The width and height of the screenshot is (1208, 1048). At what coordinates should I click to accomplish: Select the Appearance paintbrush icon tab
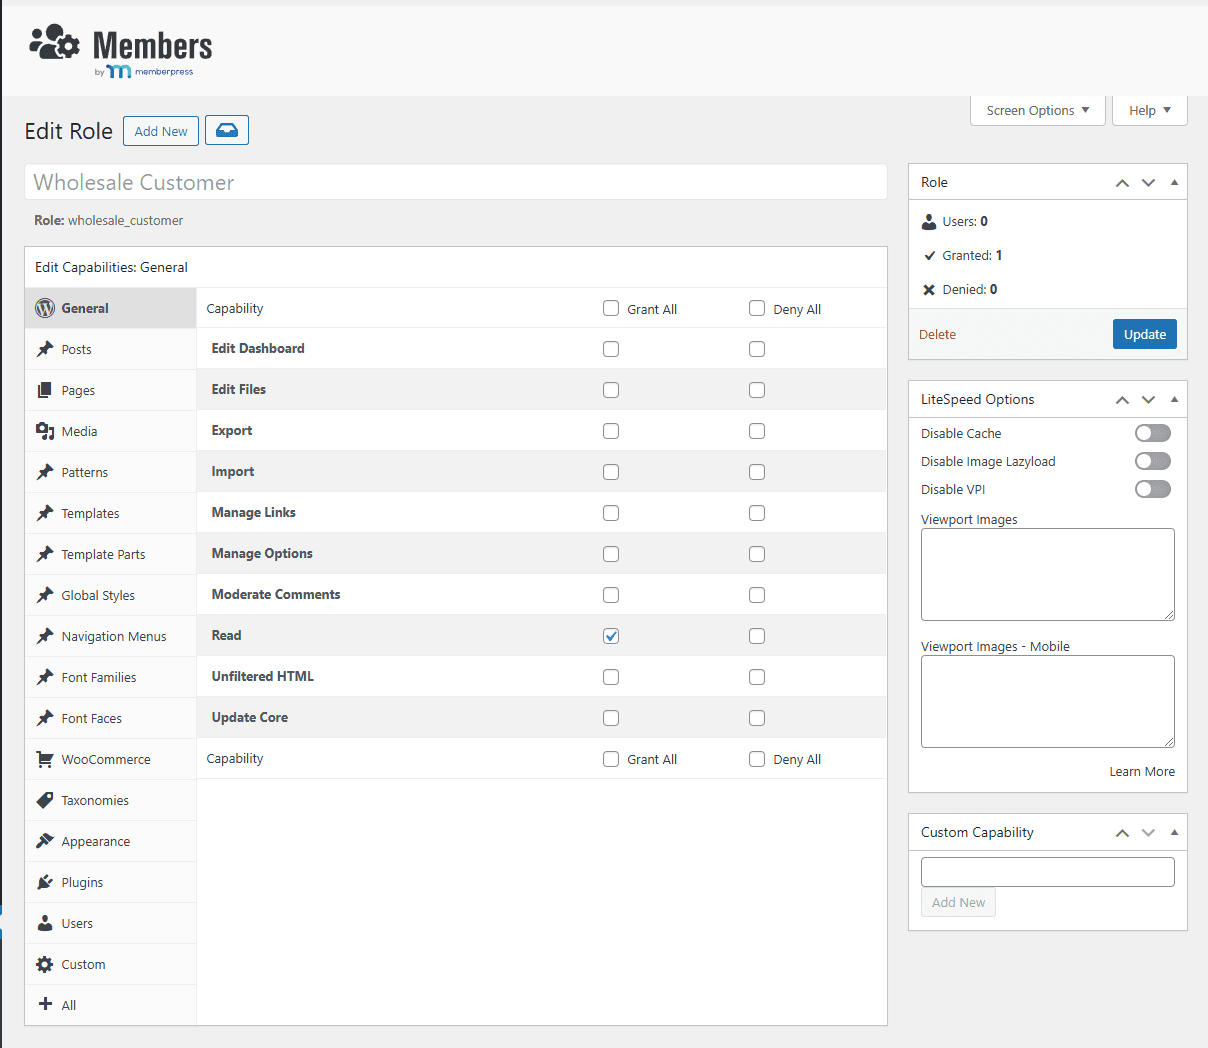tap(45, 841)
